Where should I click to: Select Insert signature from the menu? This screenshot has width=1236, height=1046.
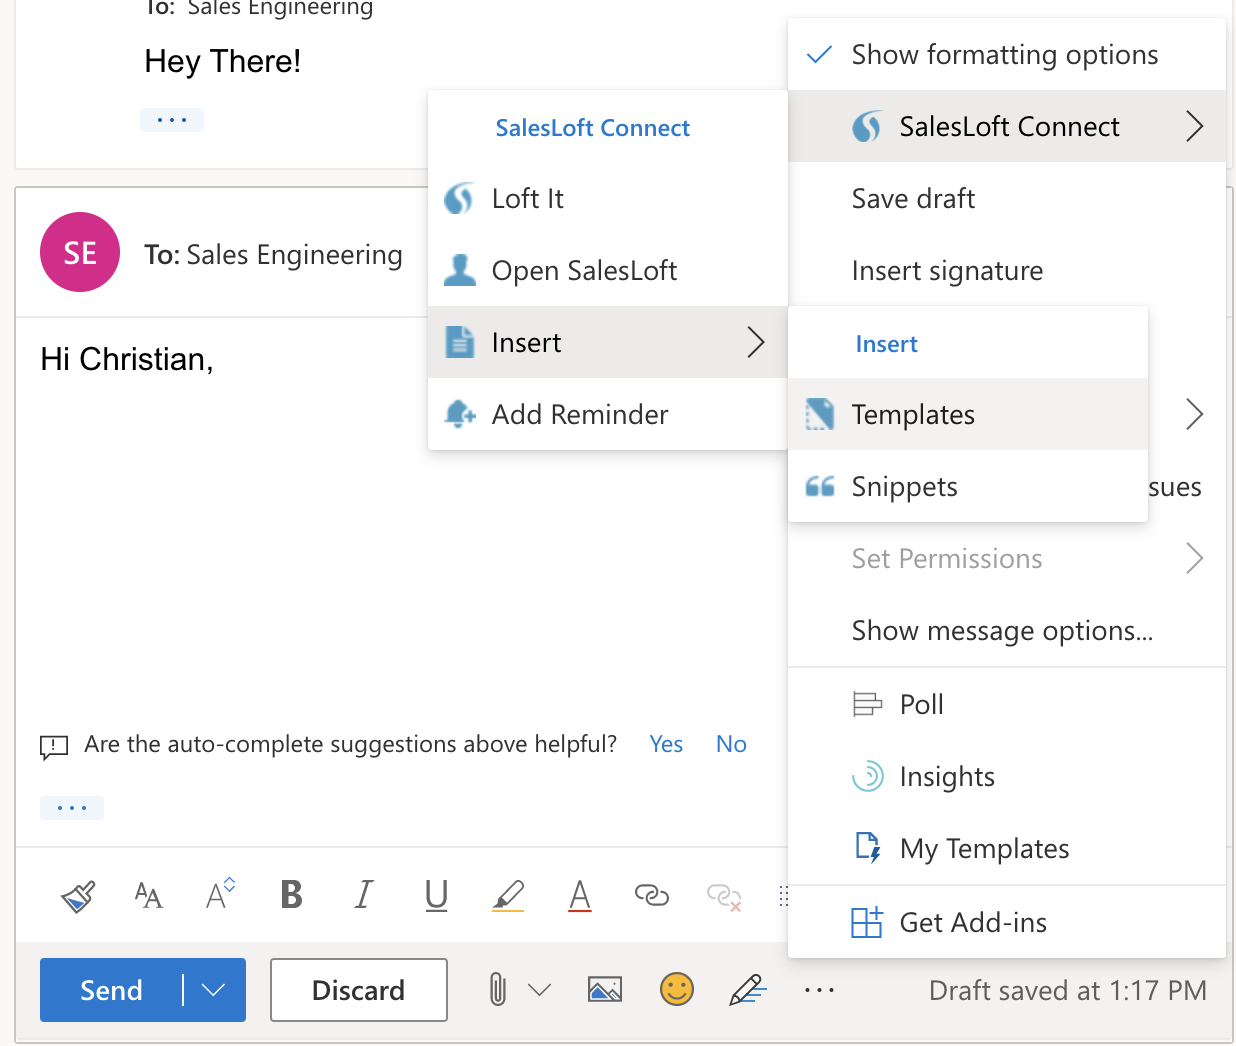point(947,270)
